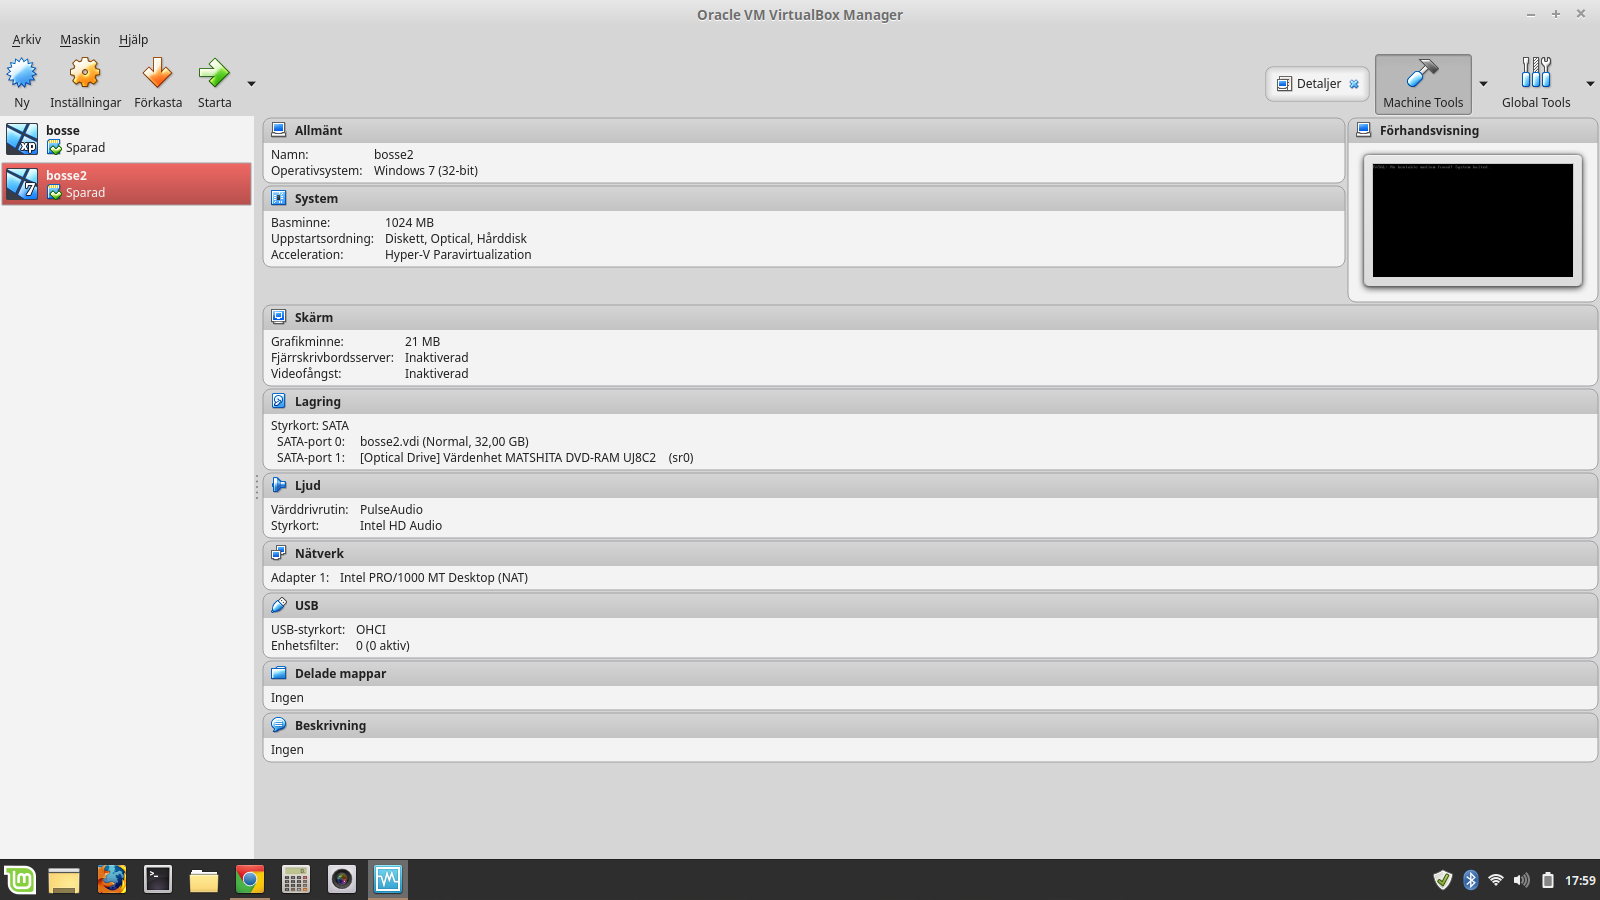Open the Maskin menu
1600x900 pixels.
coord(80,40)
